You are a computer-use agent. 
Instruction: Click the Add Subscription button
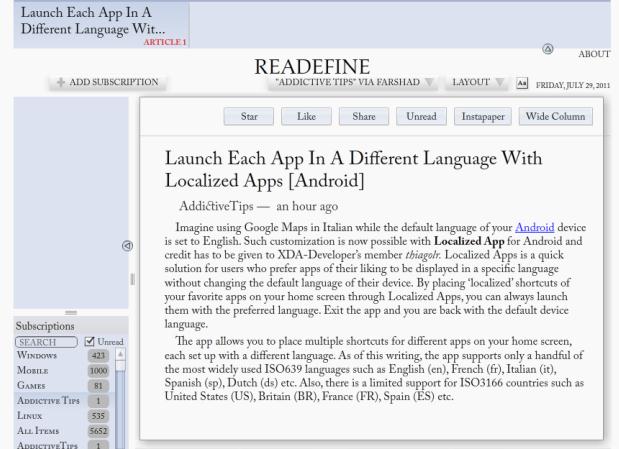click(108, 83)
